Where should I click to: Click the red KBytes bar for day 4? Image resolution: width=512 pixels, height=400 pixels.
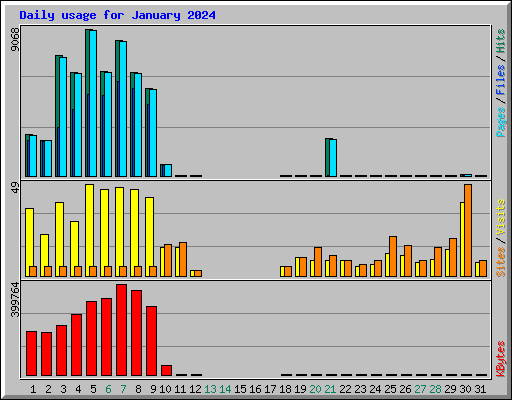pyautogui.click(x=77, y=345)
